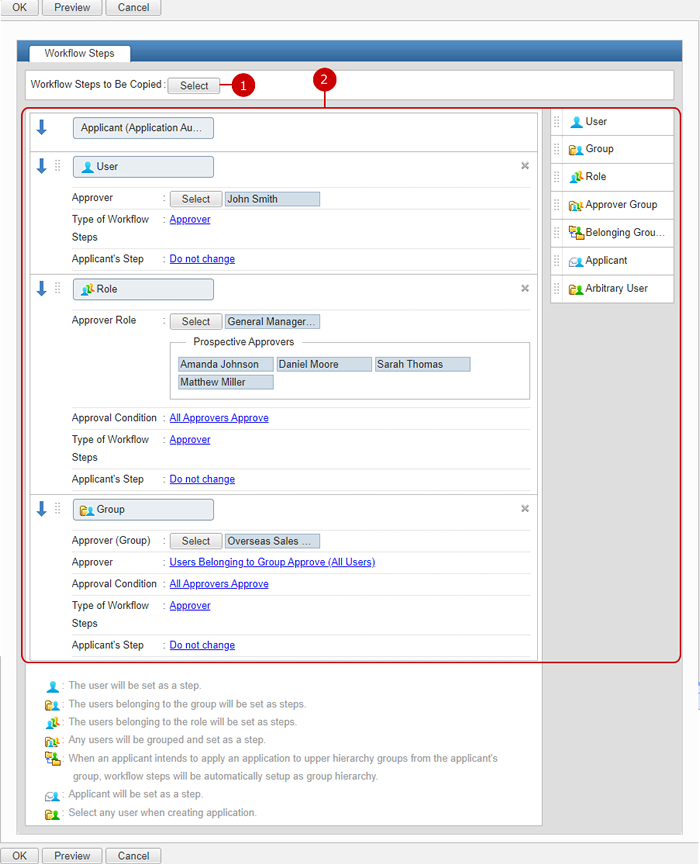Click the Belonging Group palette icon
This screenshot has height=864, width=700.
point(576,233)
